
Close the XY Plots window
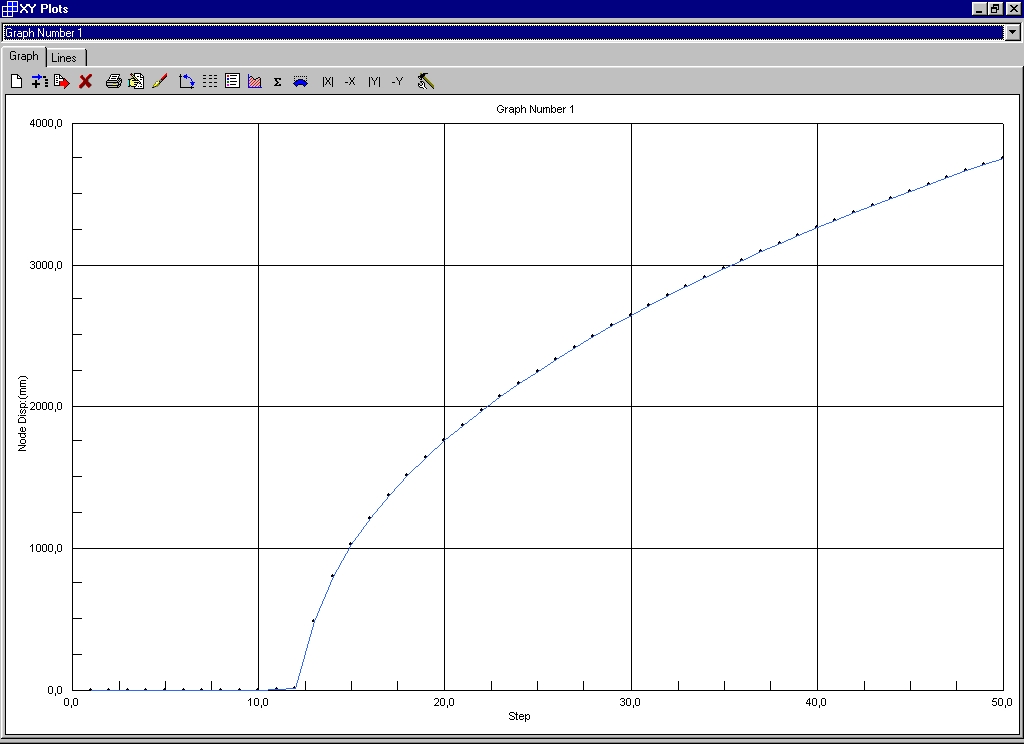pyautogui.click(x=1012, y=8)
